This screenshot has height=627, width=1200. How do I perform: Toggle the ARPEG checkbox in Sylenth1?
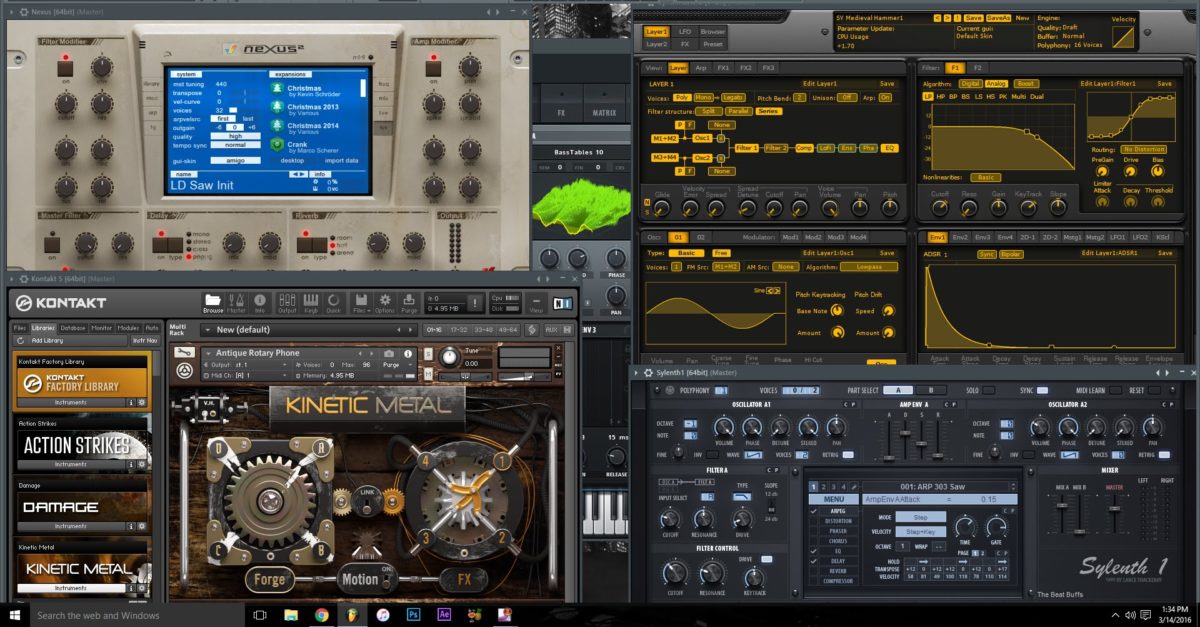(x=815, y=510)
